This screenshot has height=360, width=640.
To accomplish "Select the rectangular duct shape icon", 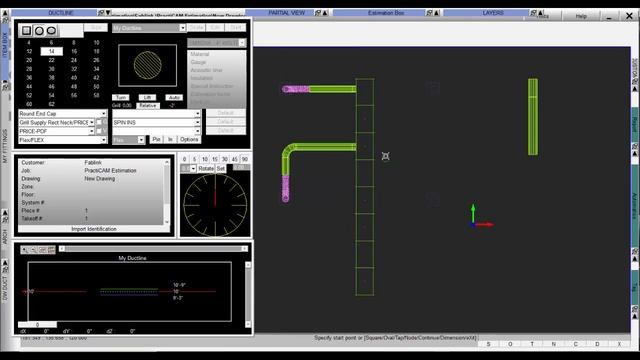I will [27, 31].
